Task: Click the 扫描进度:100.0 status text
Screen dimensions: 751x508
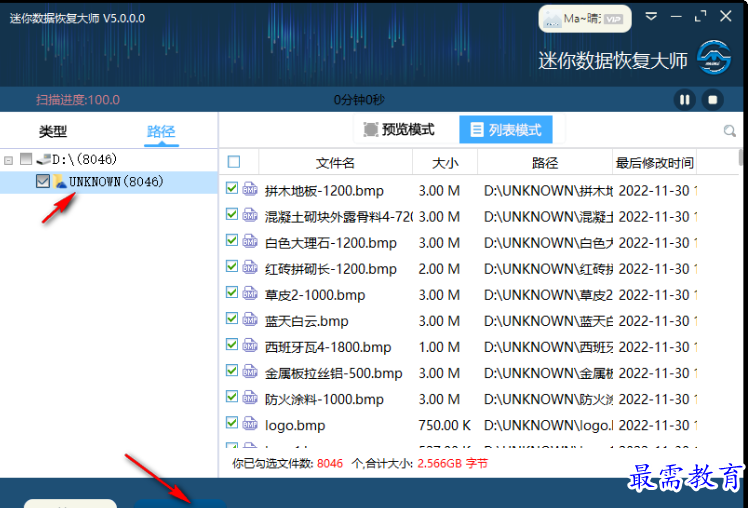Action: [x=78, y=100]
